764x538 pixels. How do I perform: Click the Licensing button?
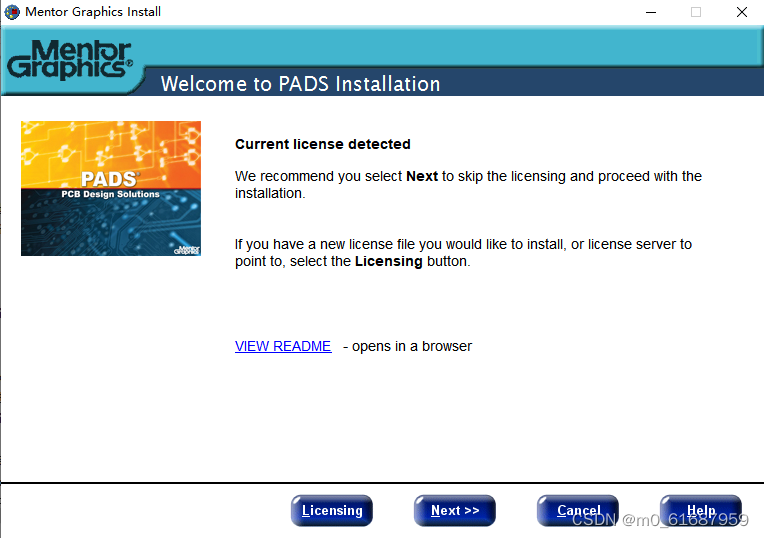332,510
